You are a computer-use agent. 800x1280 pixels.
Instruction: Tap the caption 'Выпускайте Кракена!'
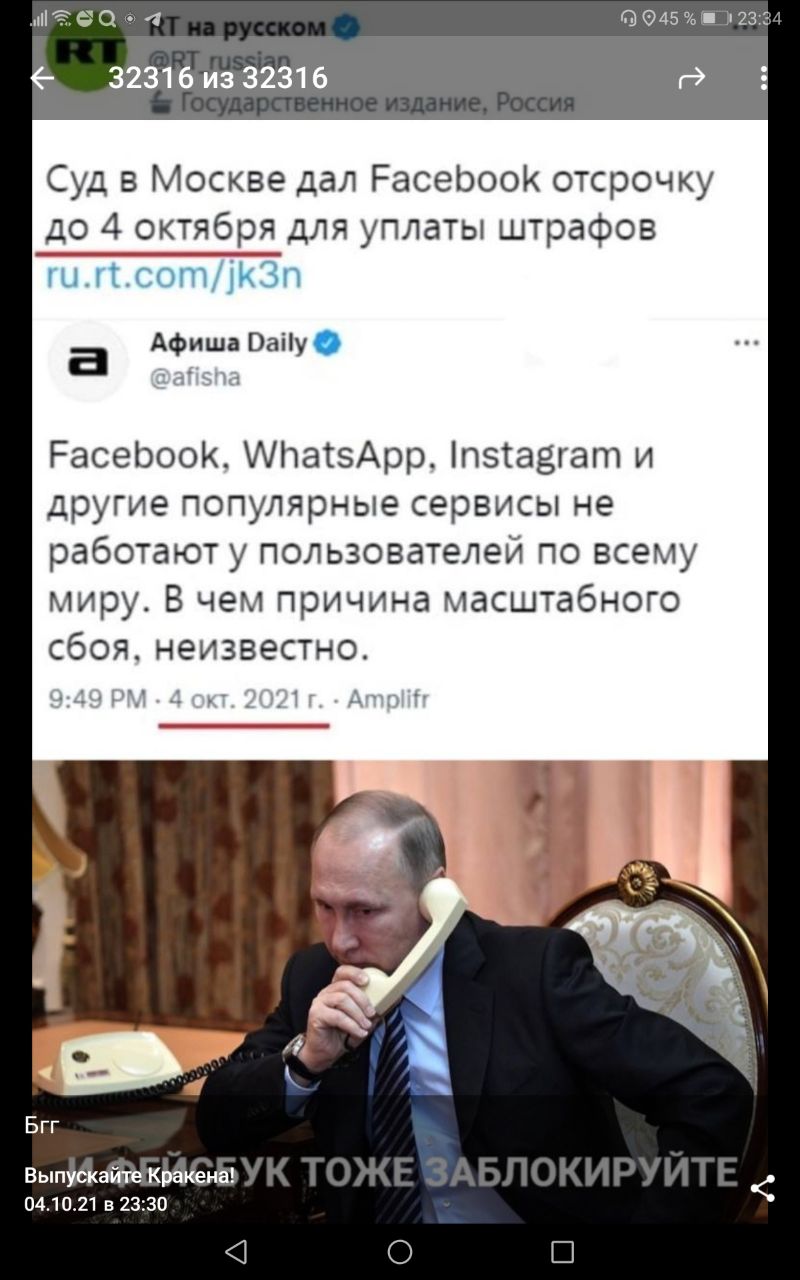click(130, 1175)
